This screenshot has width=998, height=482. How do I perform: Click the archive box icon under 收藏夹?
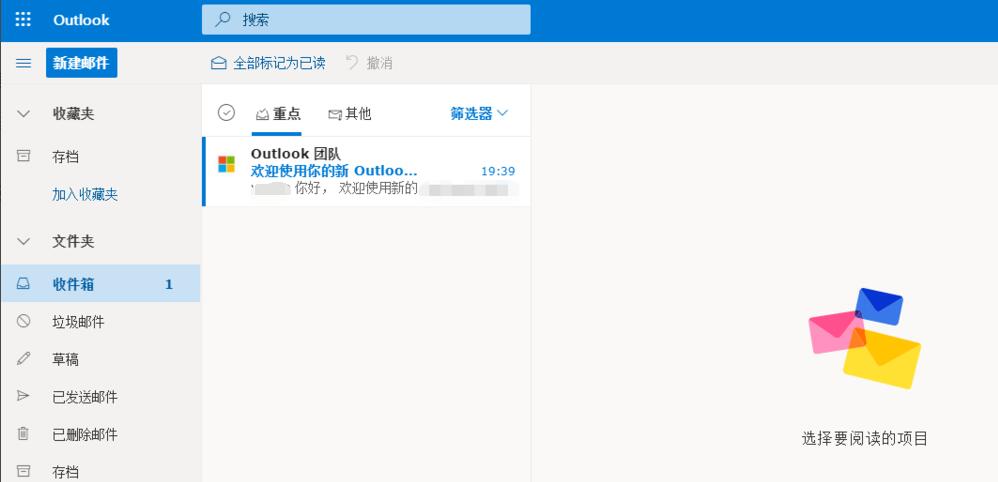coord(24,156)
